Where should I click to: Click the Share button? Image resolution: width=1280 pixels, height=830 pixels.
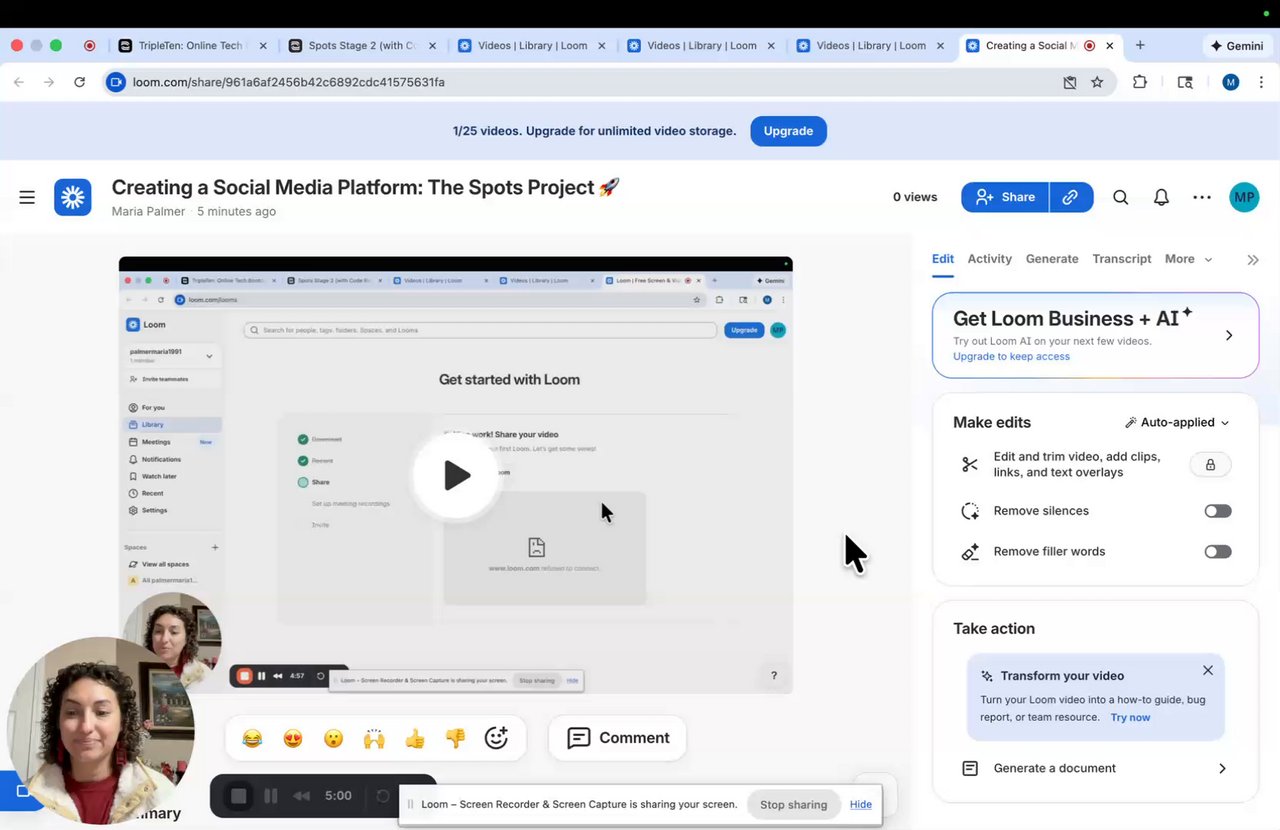pos(1005,198)
